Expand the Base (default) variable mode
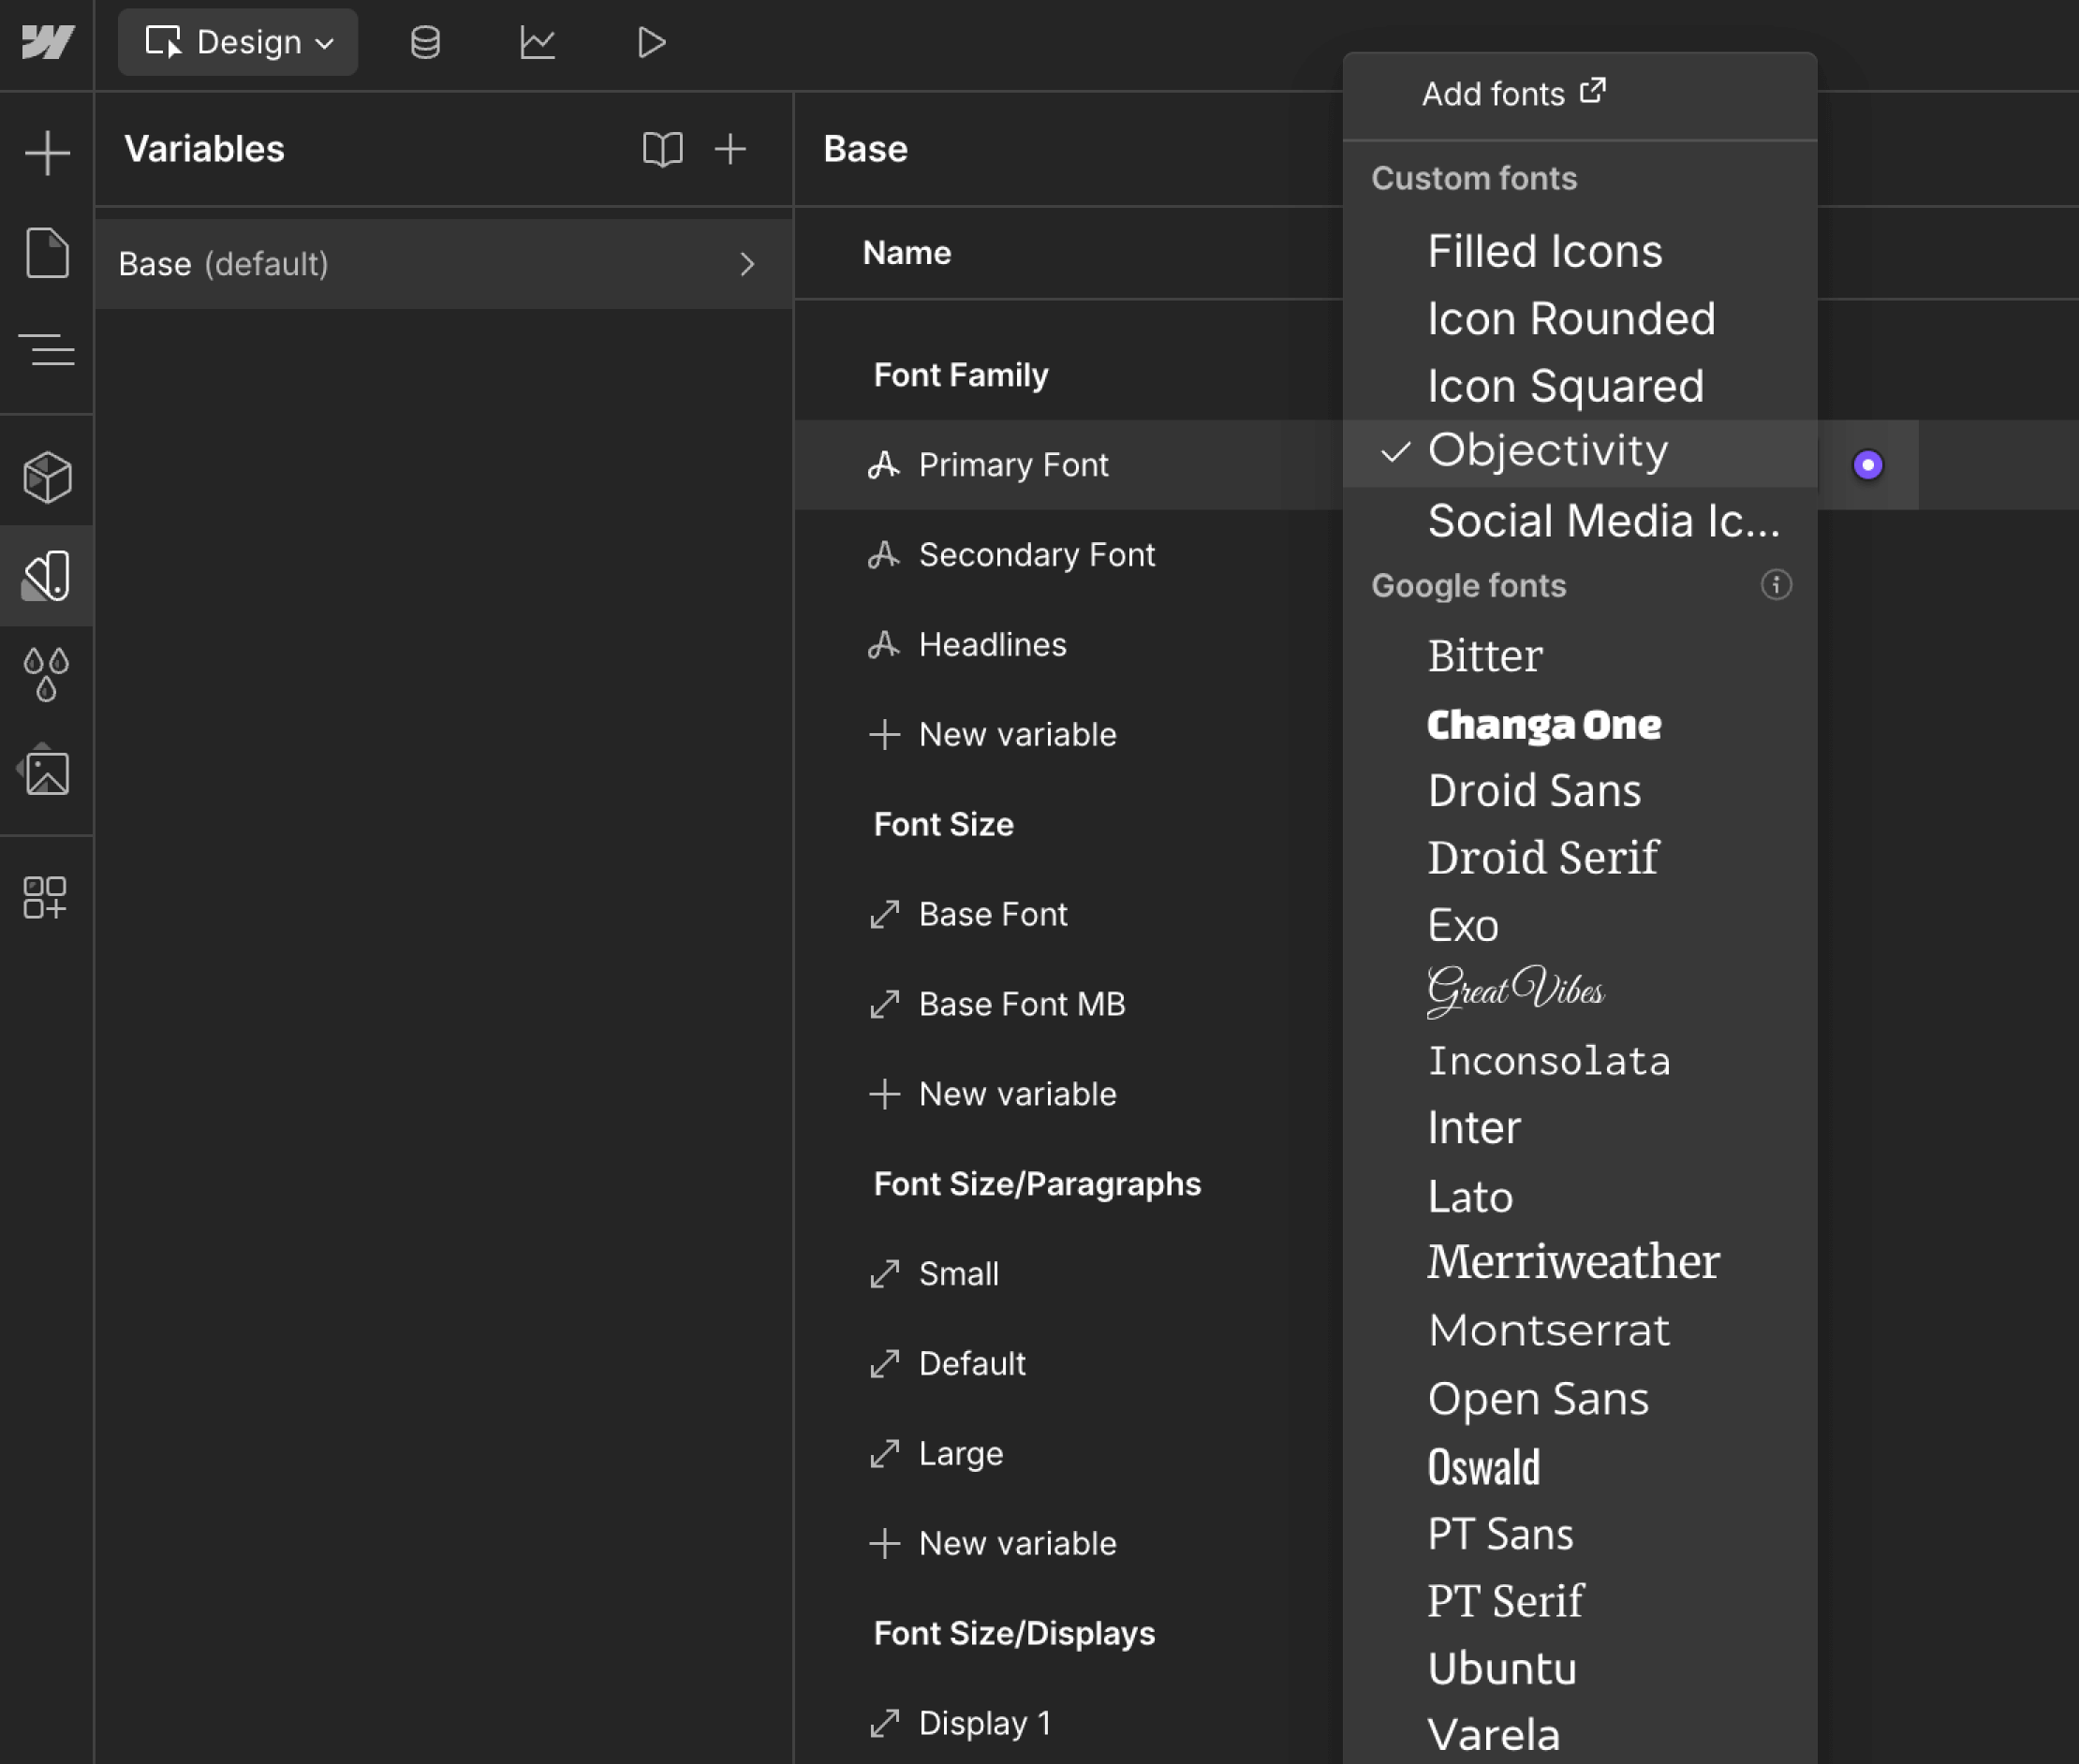This screenshot has width=2079, height=1764. tap(748, 264)
